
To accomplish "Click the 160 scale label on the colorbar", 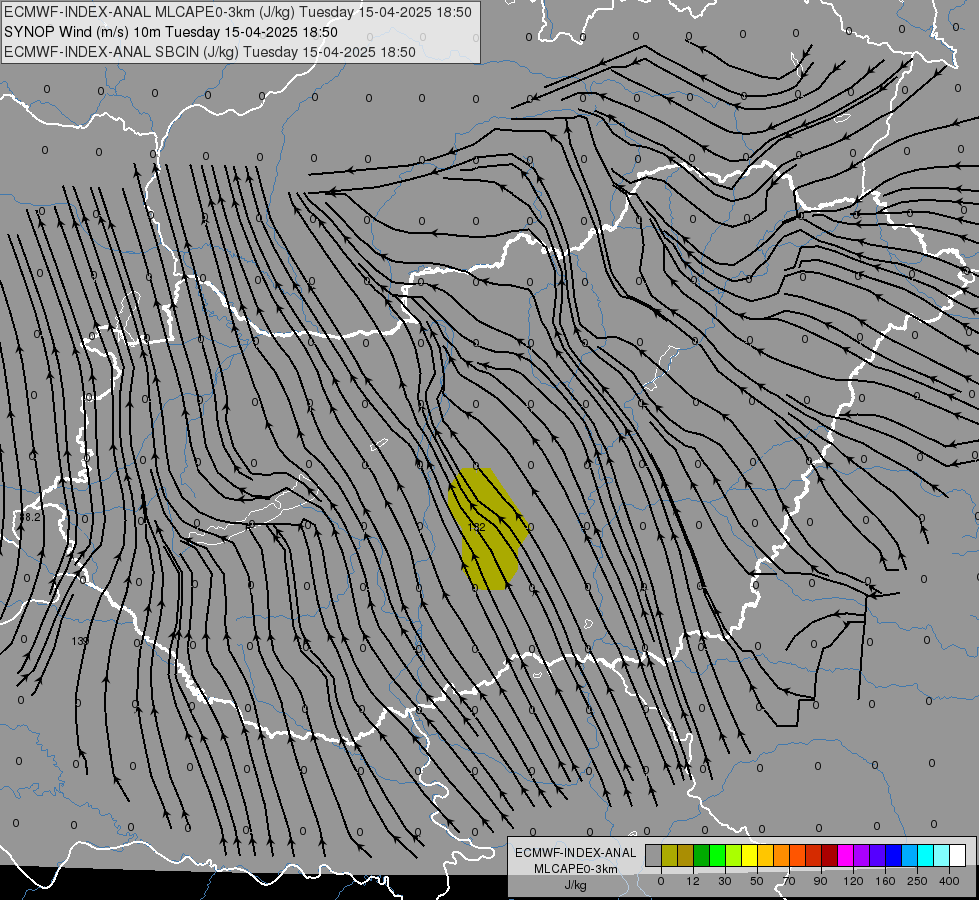I will [885, 881].
